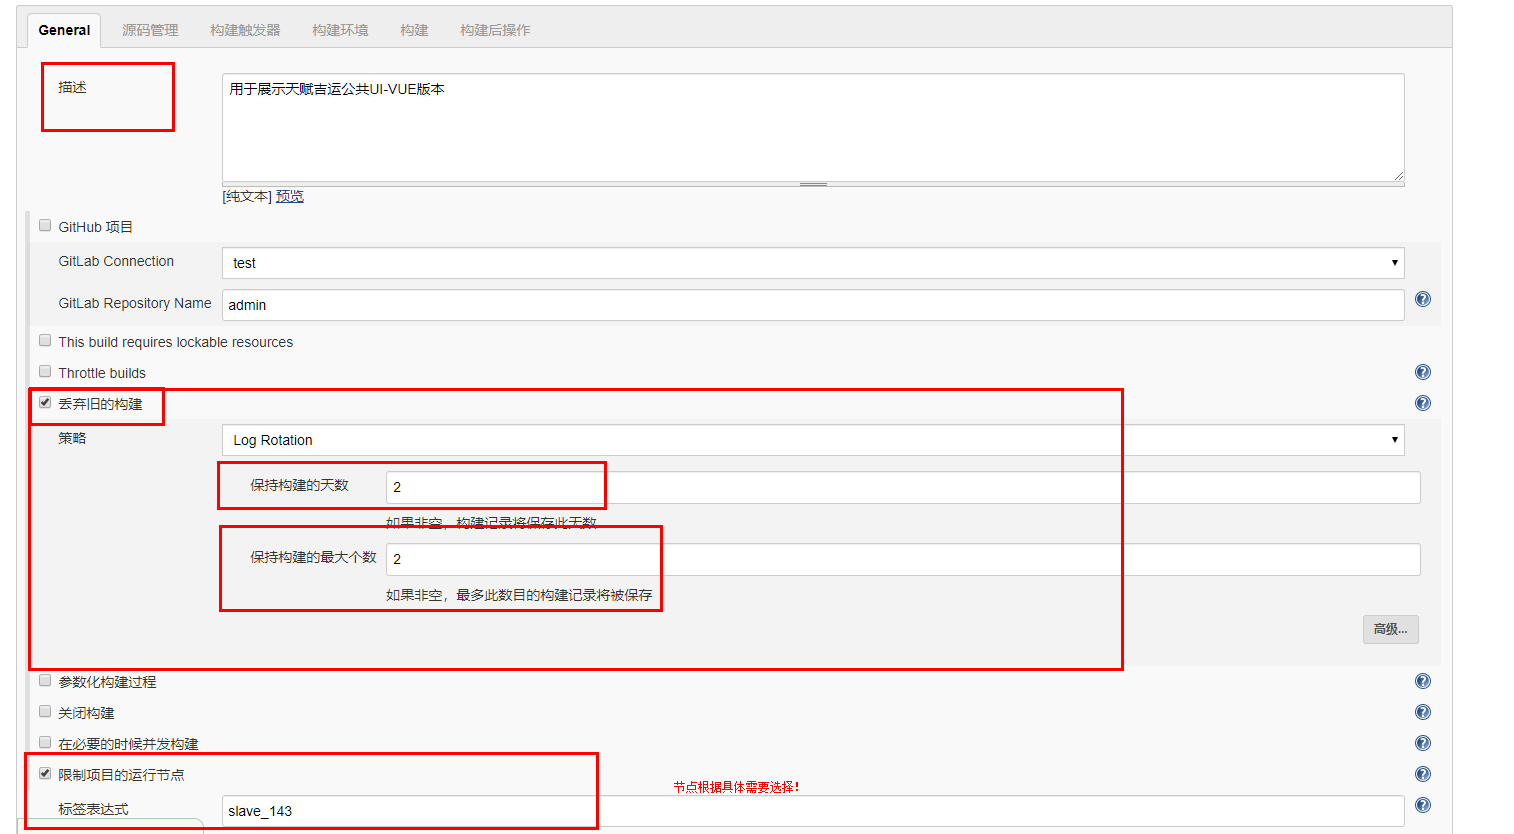1514x834 pixels.
Task: Focus the 保持构建的最大个数 input field
Action: [x=903, y=559]
